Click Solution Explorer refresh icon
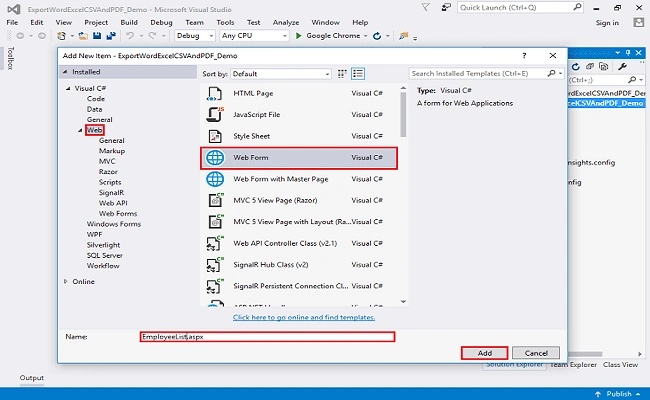Viewport: 650px width, 400px height. click(575, 66)
